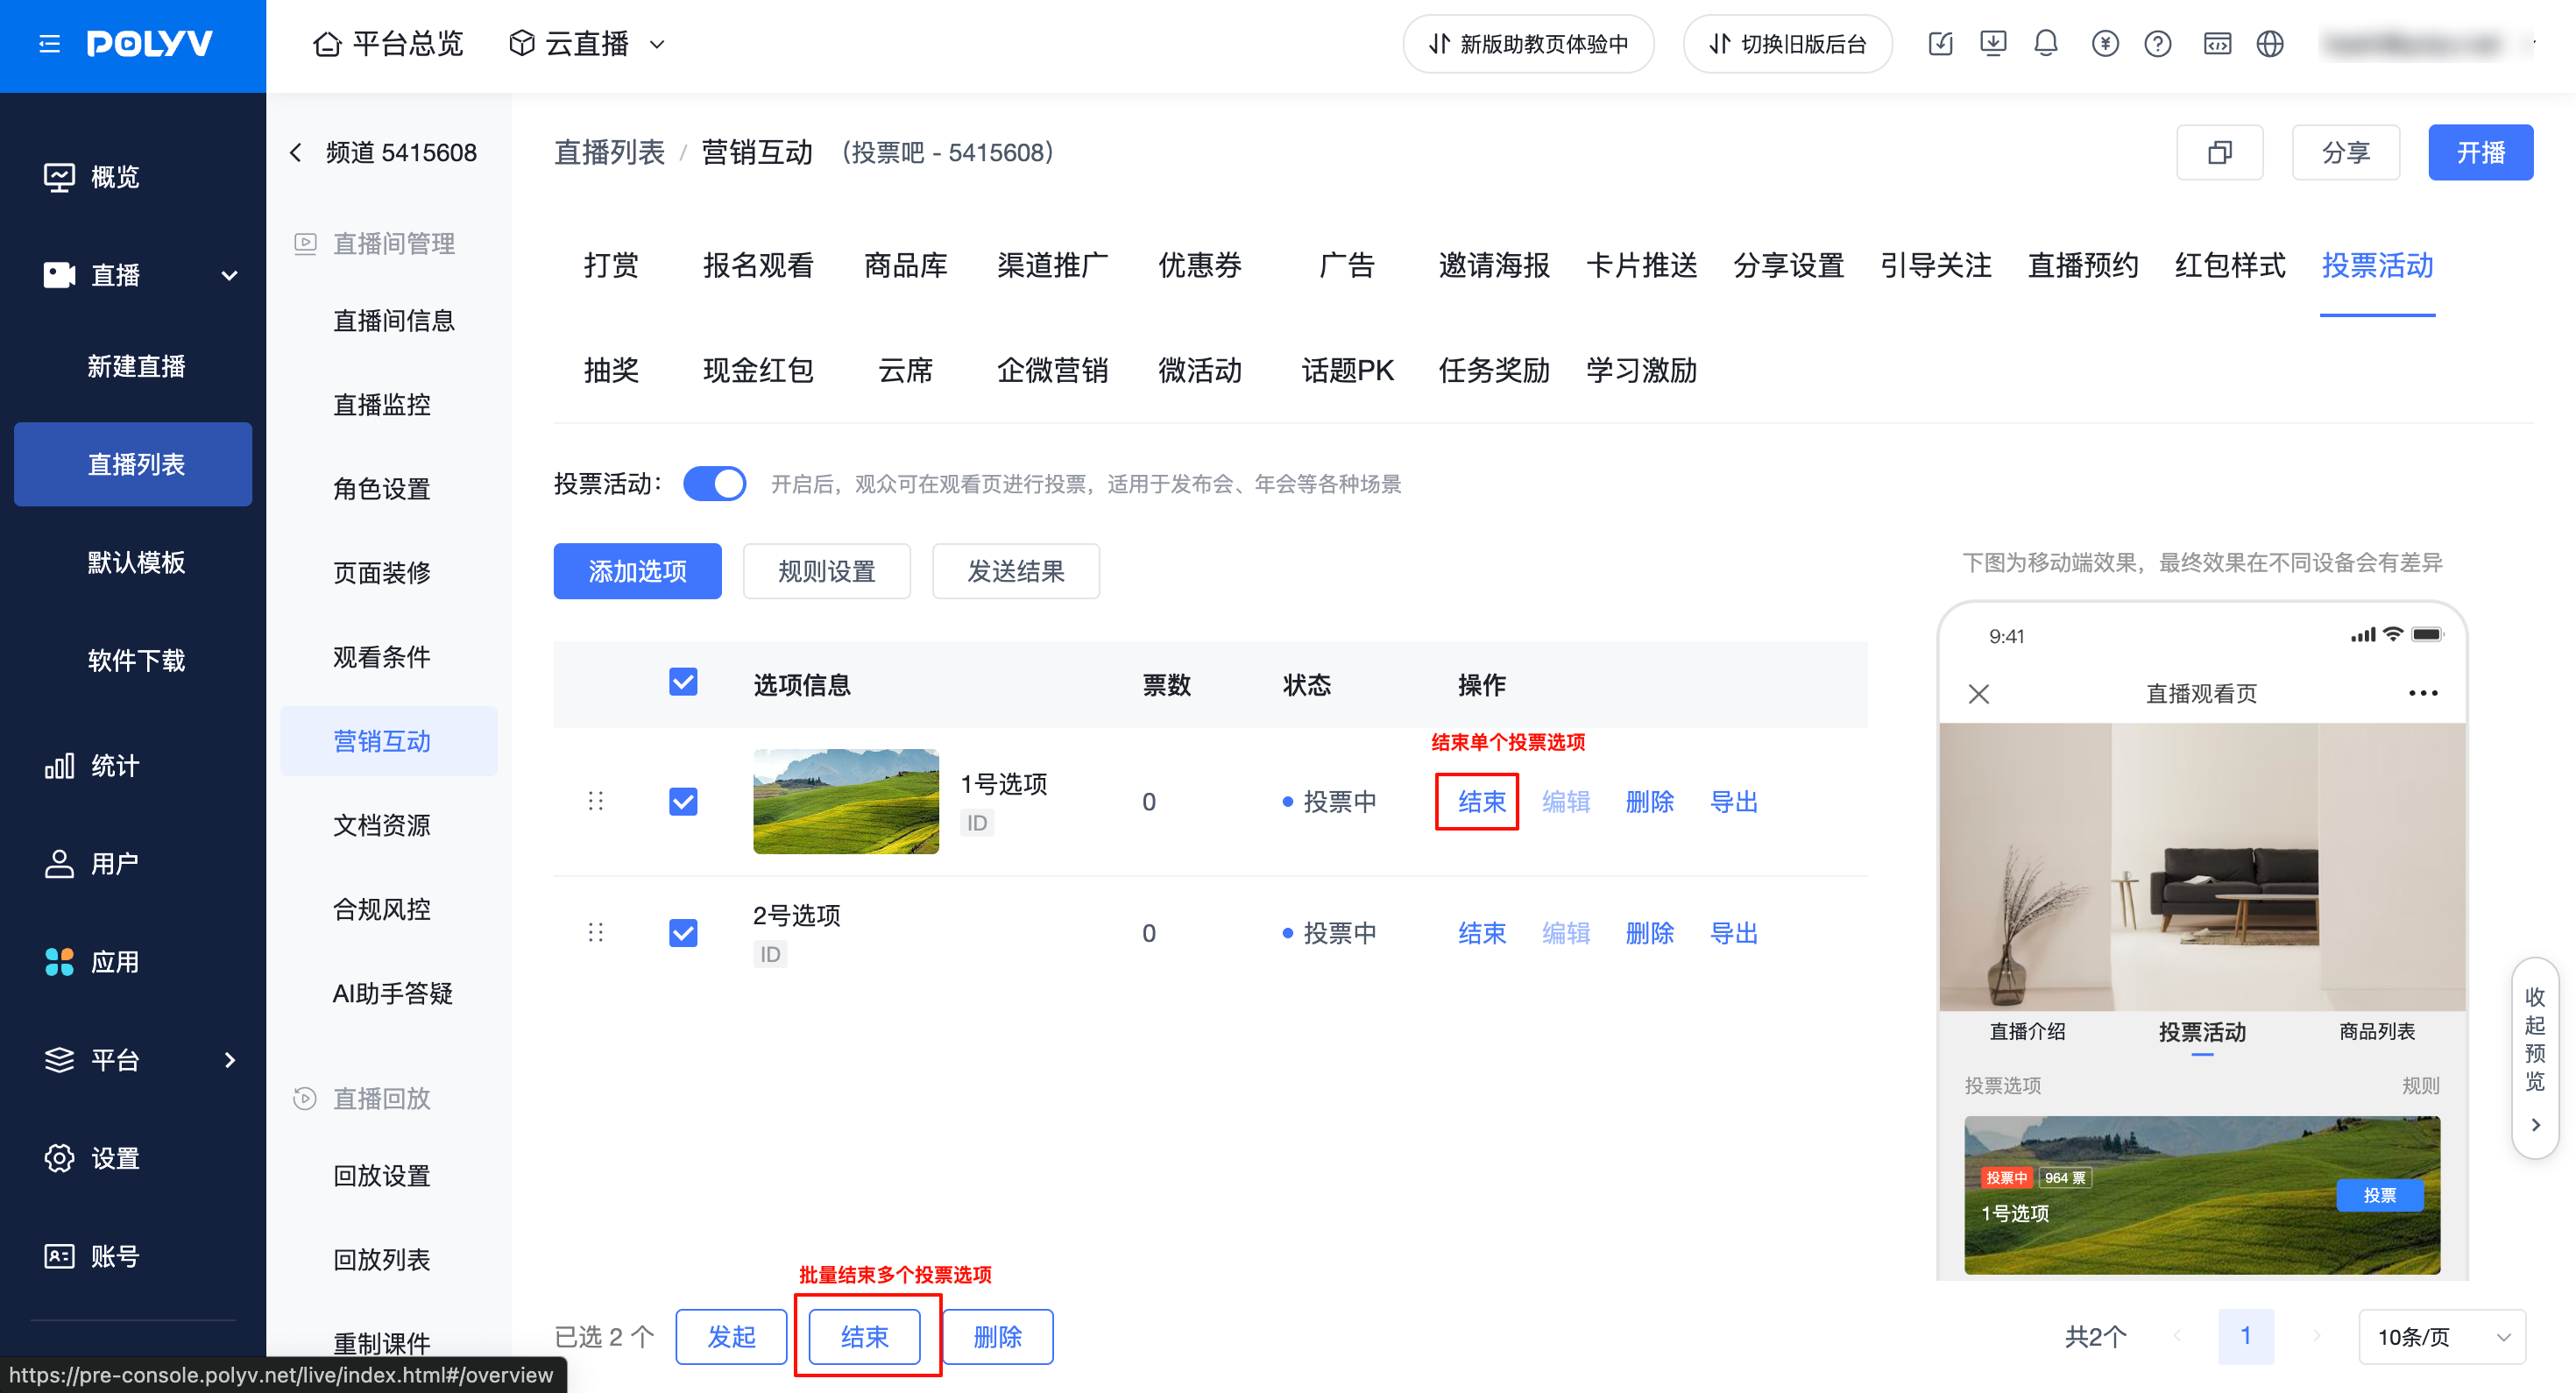Click the batch 结束 button at bottom
This screenshot has height=1393, width=2576.
(x=864, y=1336)
